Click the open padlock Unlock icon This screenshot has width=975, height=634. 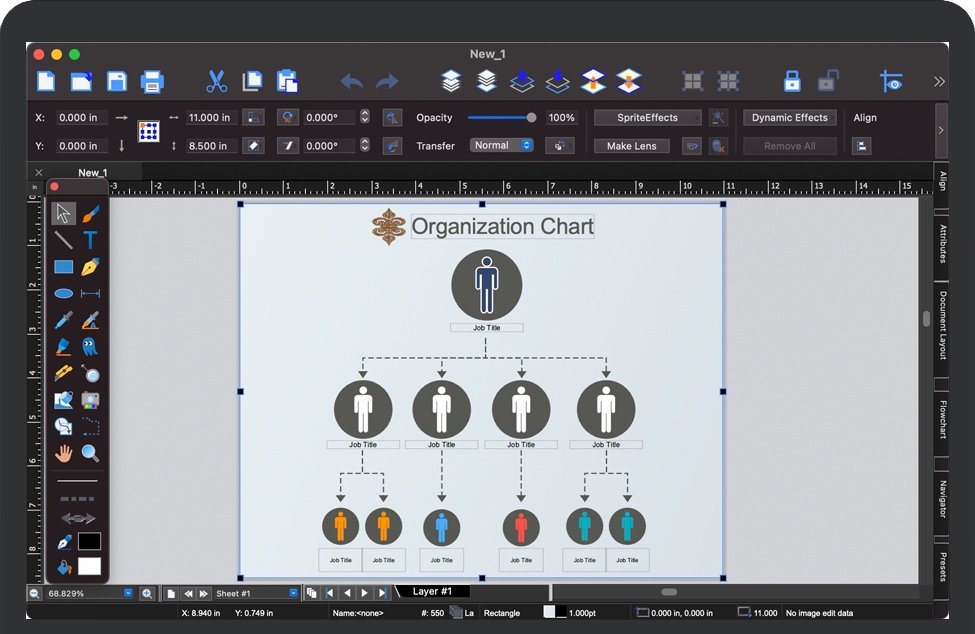click(x=828, y=81)
